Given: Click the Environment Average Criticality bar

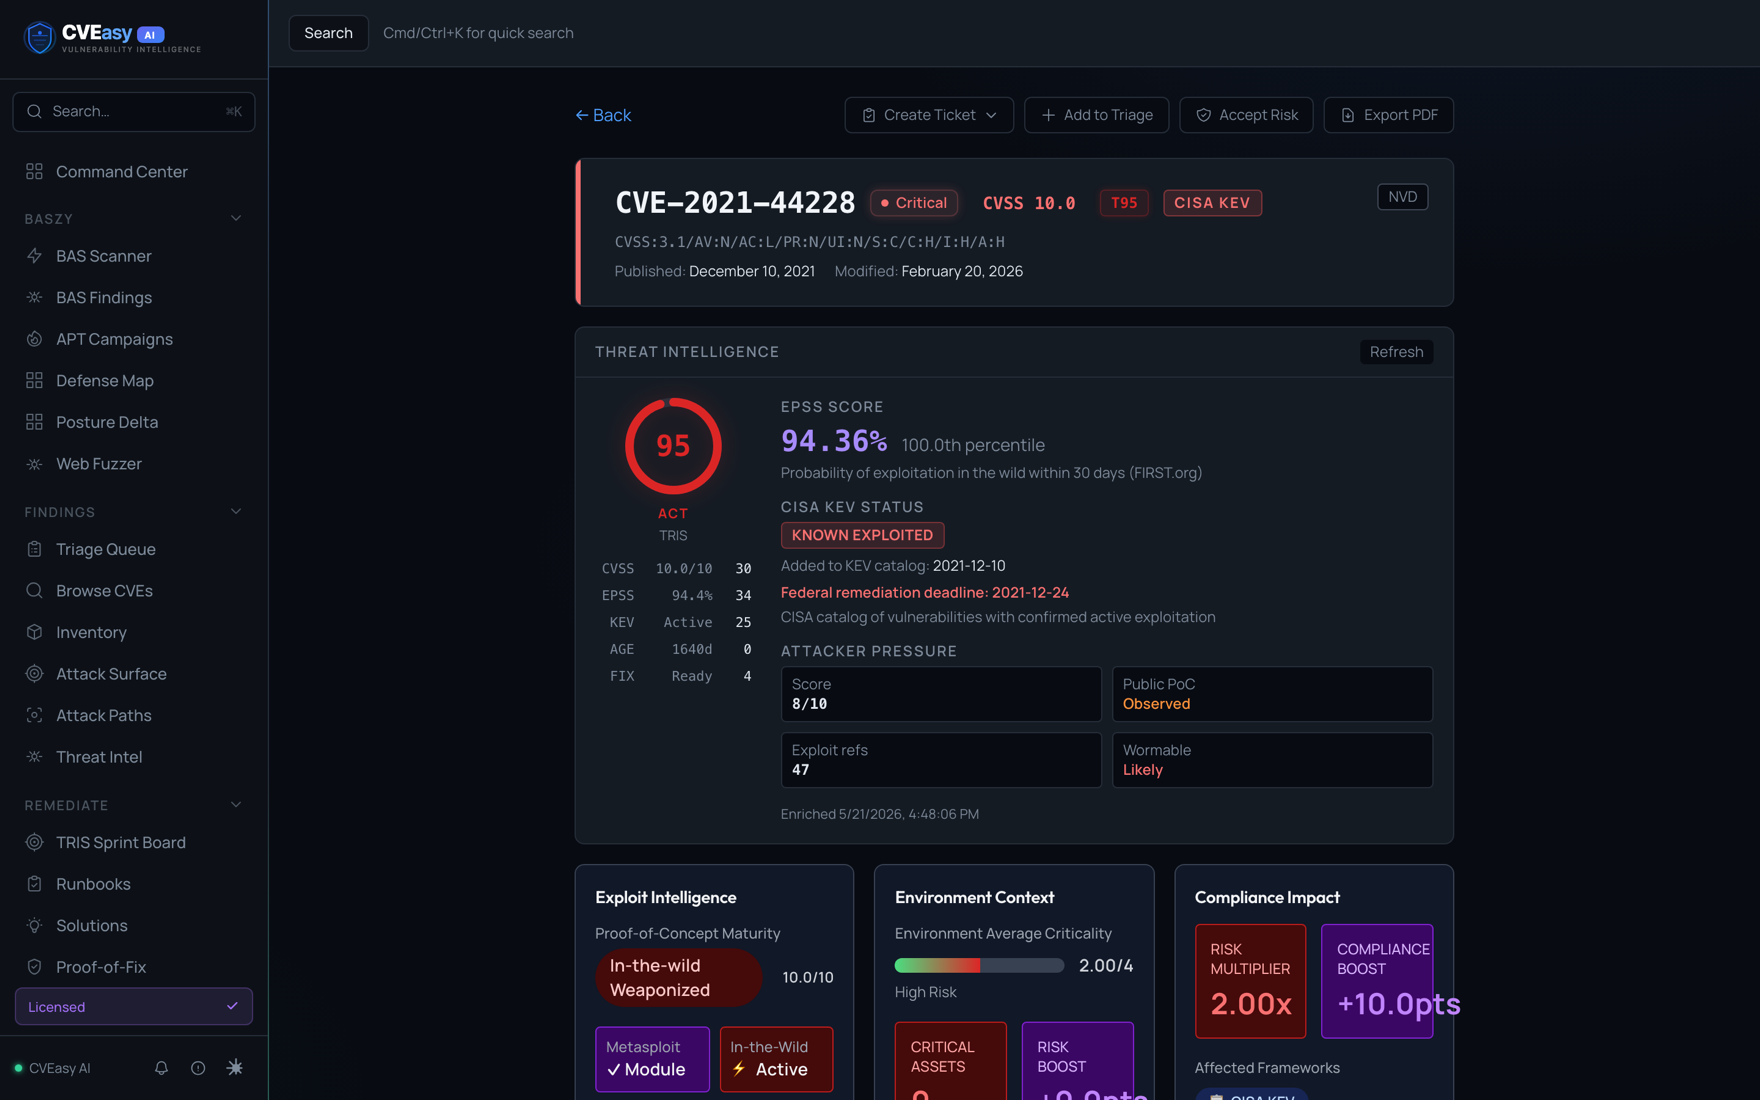Looking at the screenshot, I should point(979,966).
